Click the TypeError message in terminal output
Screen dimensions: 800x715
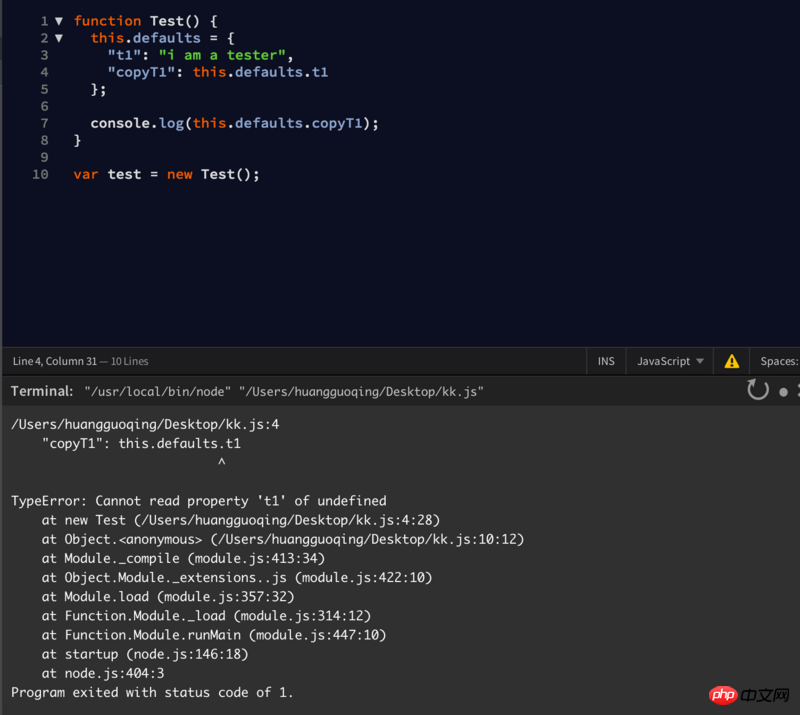198,500
